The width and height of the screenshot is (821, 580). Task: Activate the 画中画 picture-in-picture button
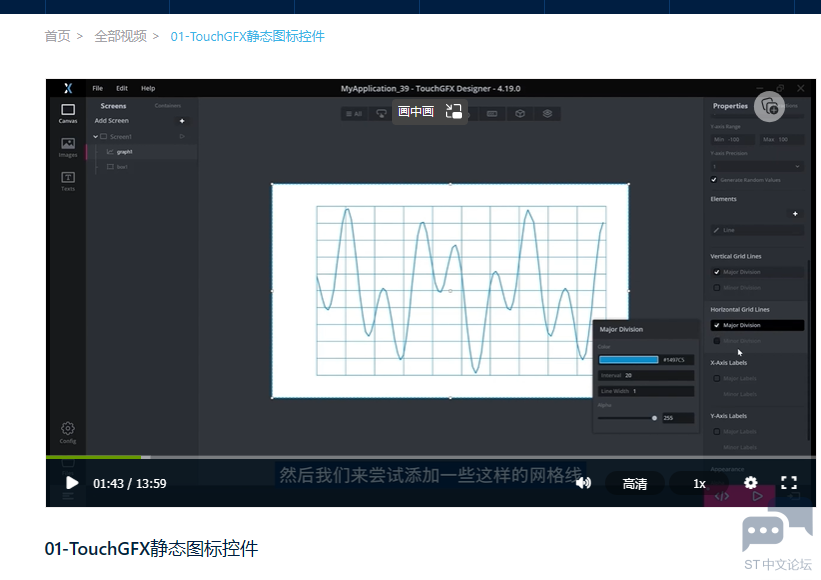click(429, 111)
